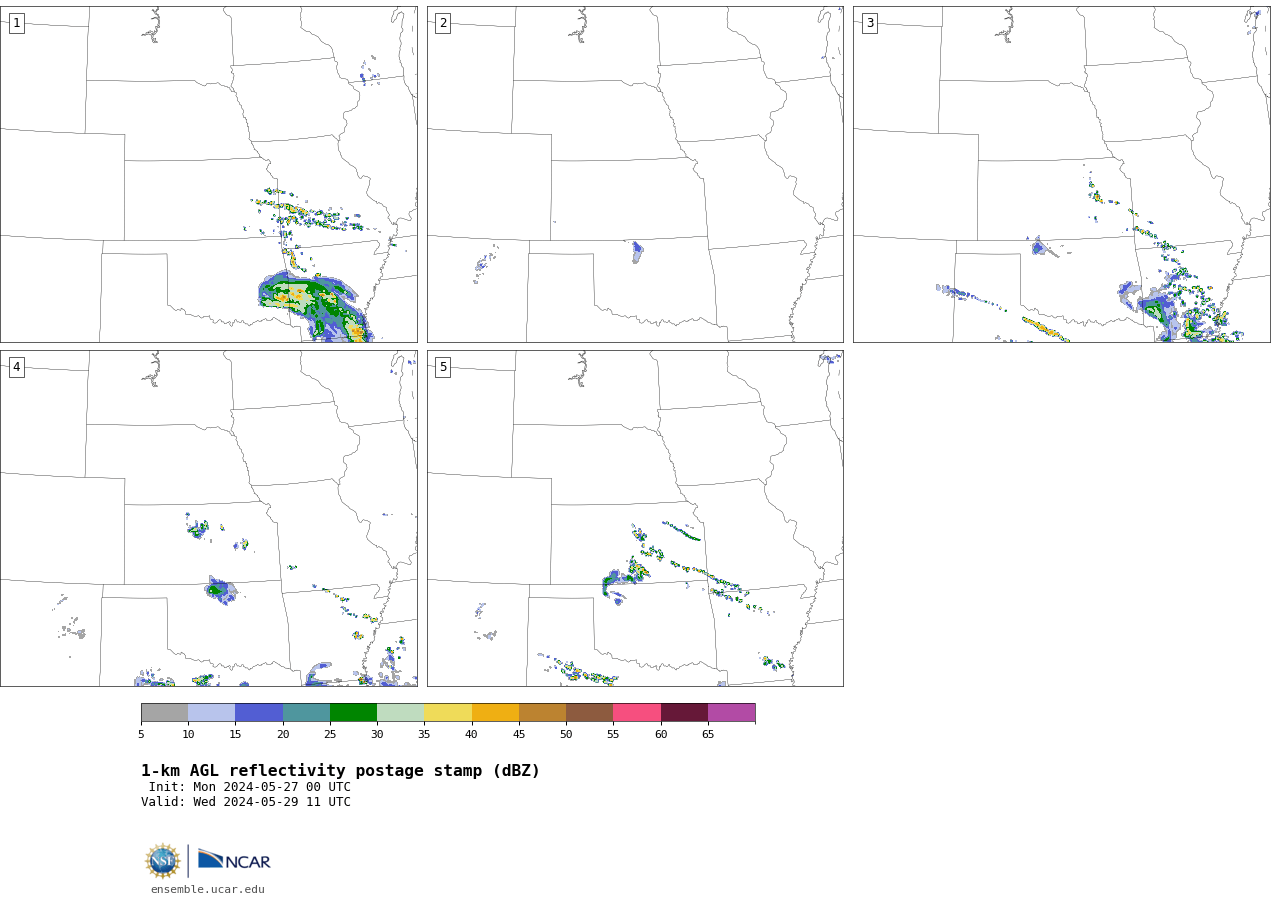Click the member label number 5
This screenshot has width=1280, height=901.
443,367
